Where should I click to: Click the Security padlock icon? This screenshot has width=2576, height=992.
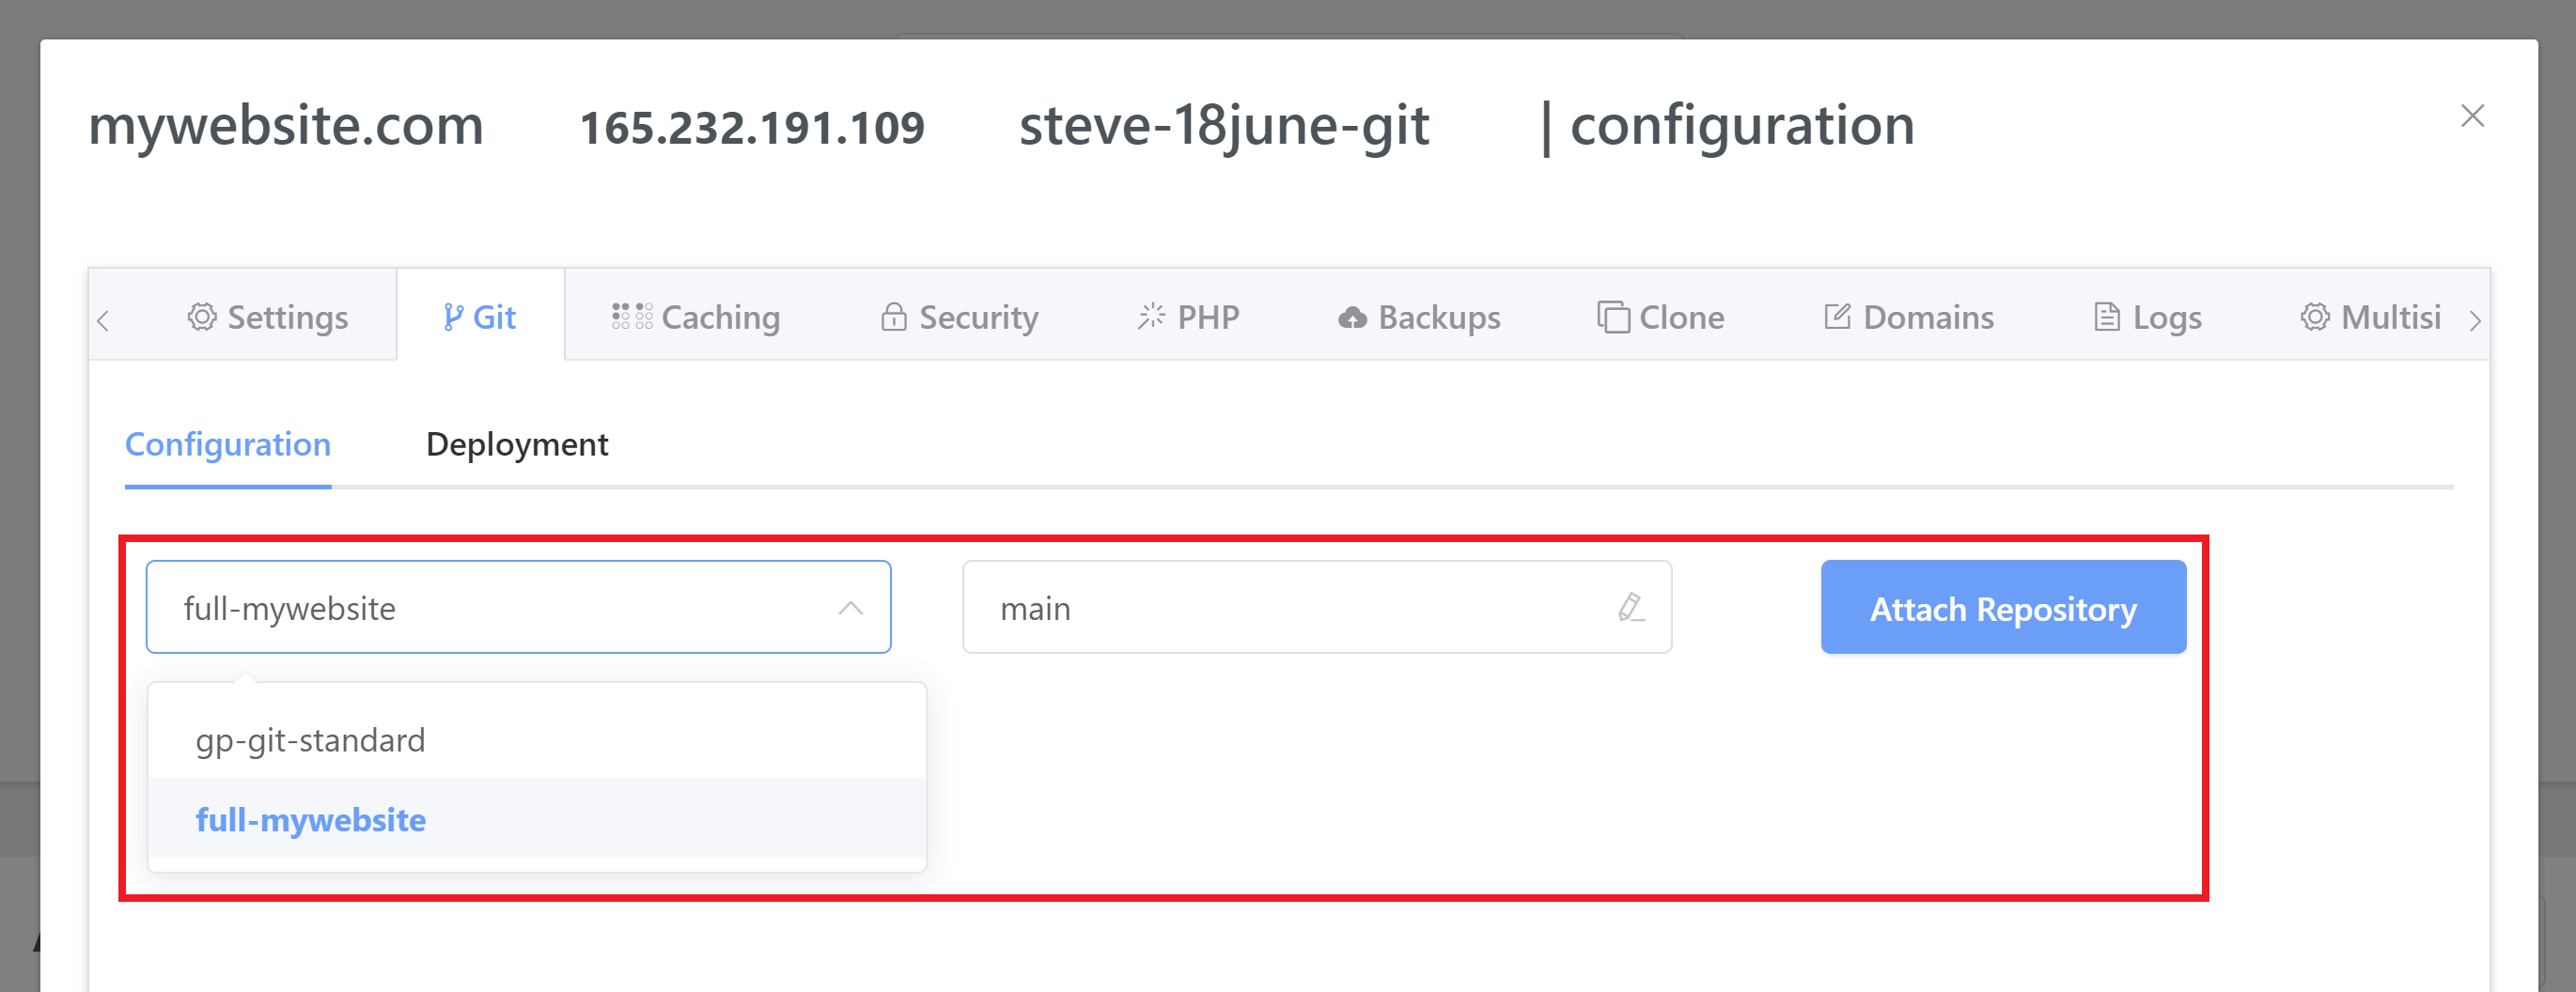tap(893, 317)
